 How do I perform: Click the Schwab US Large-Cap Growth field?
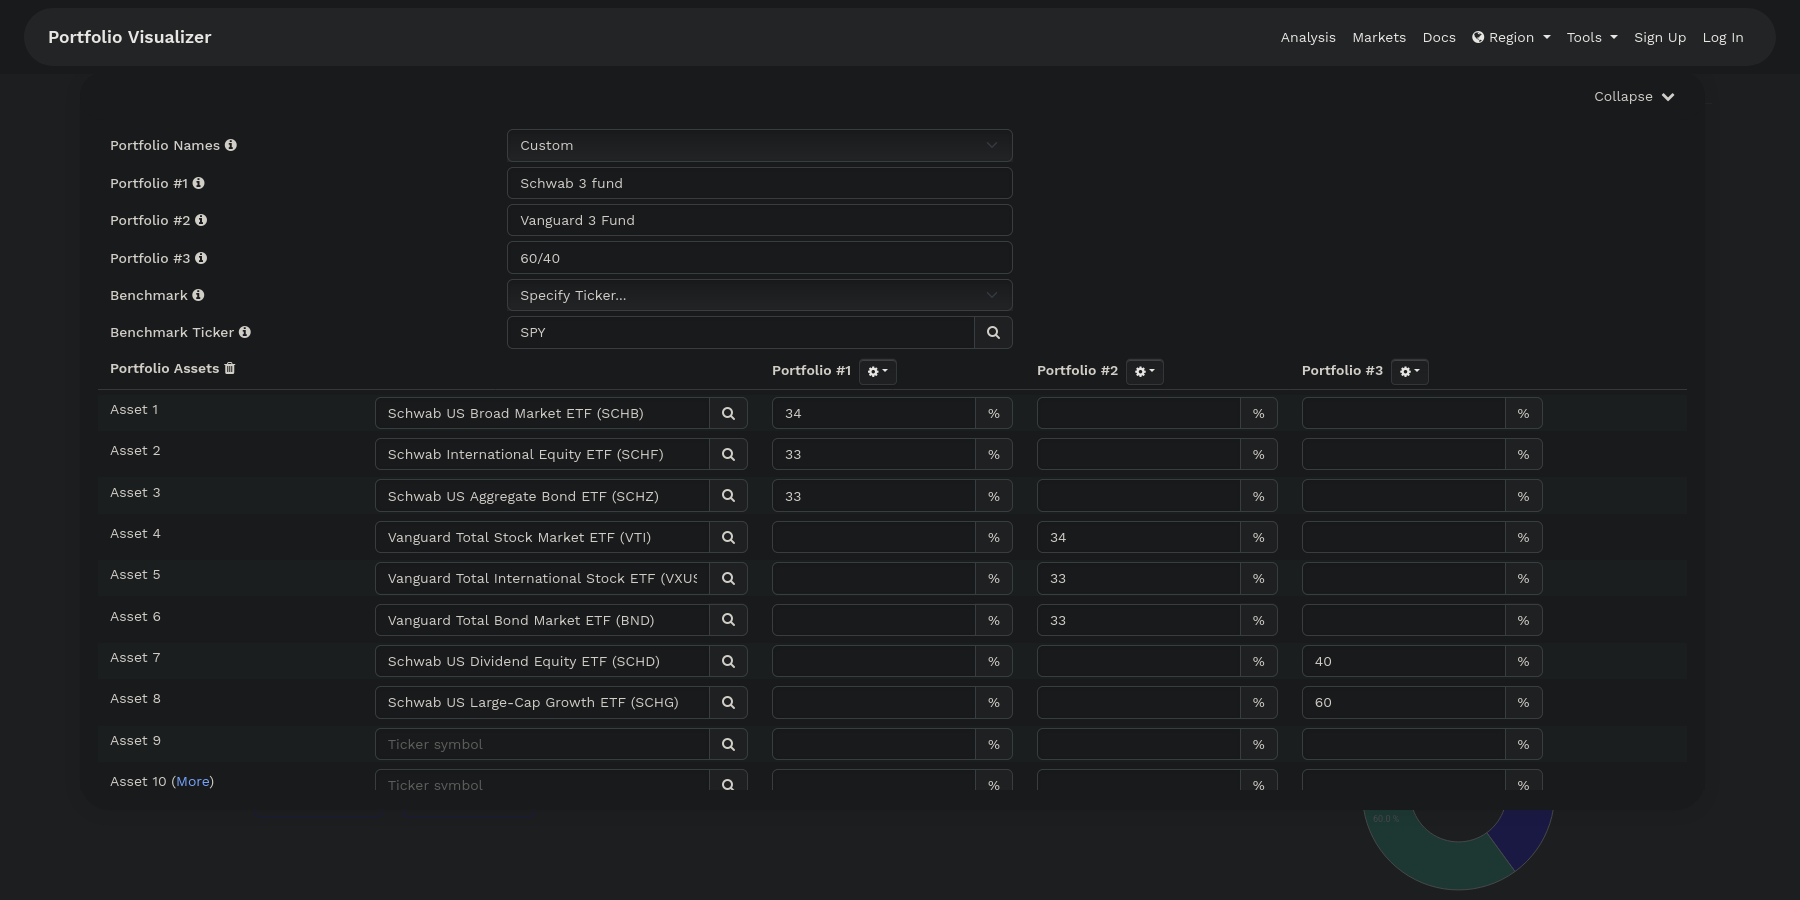tap(542, 702)
